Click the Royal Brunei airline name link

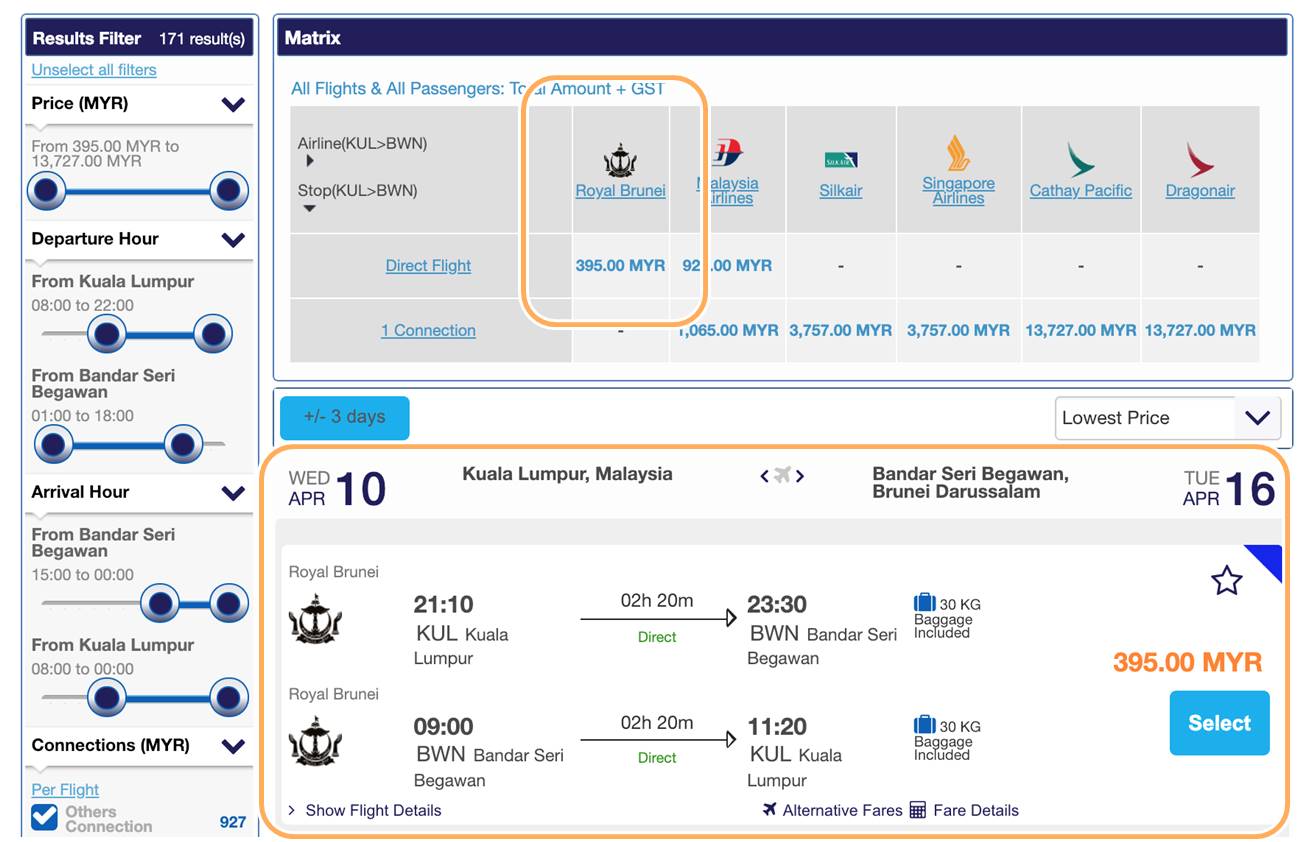pos(620,190)
